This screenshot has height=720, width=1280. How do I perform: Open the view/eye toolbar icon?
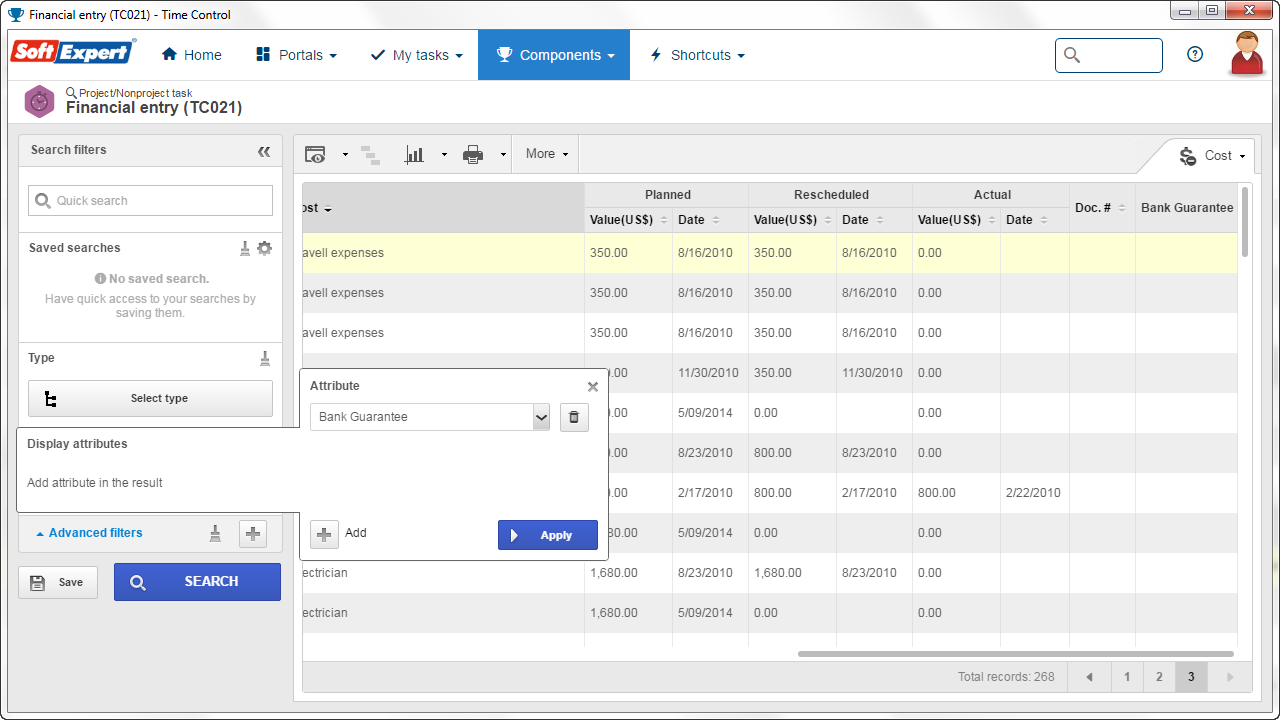[315, 154]
